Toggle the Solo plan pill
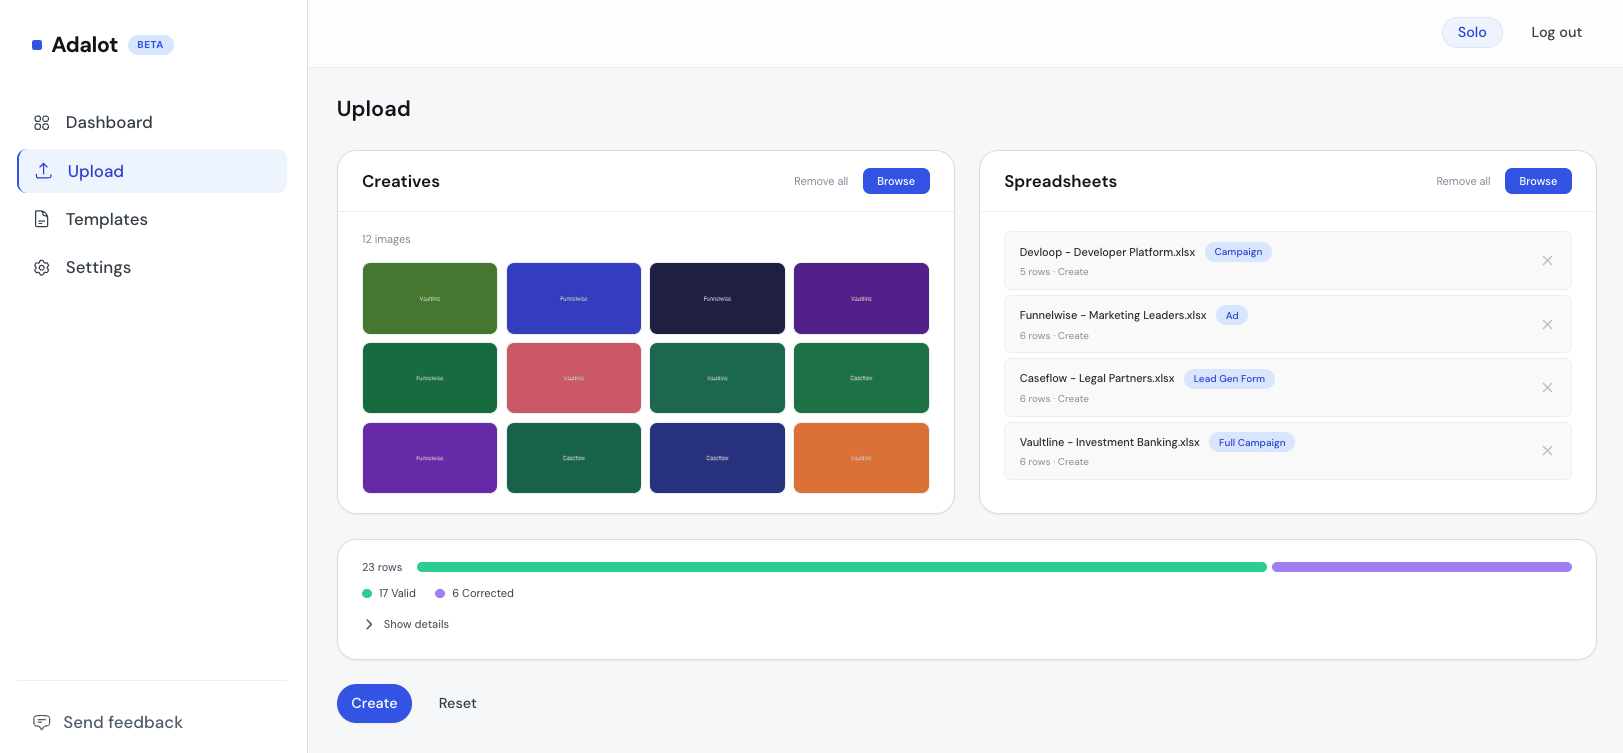The image size is (1623, 753). coord(1471,32)
